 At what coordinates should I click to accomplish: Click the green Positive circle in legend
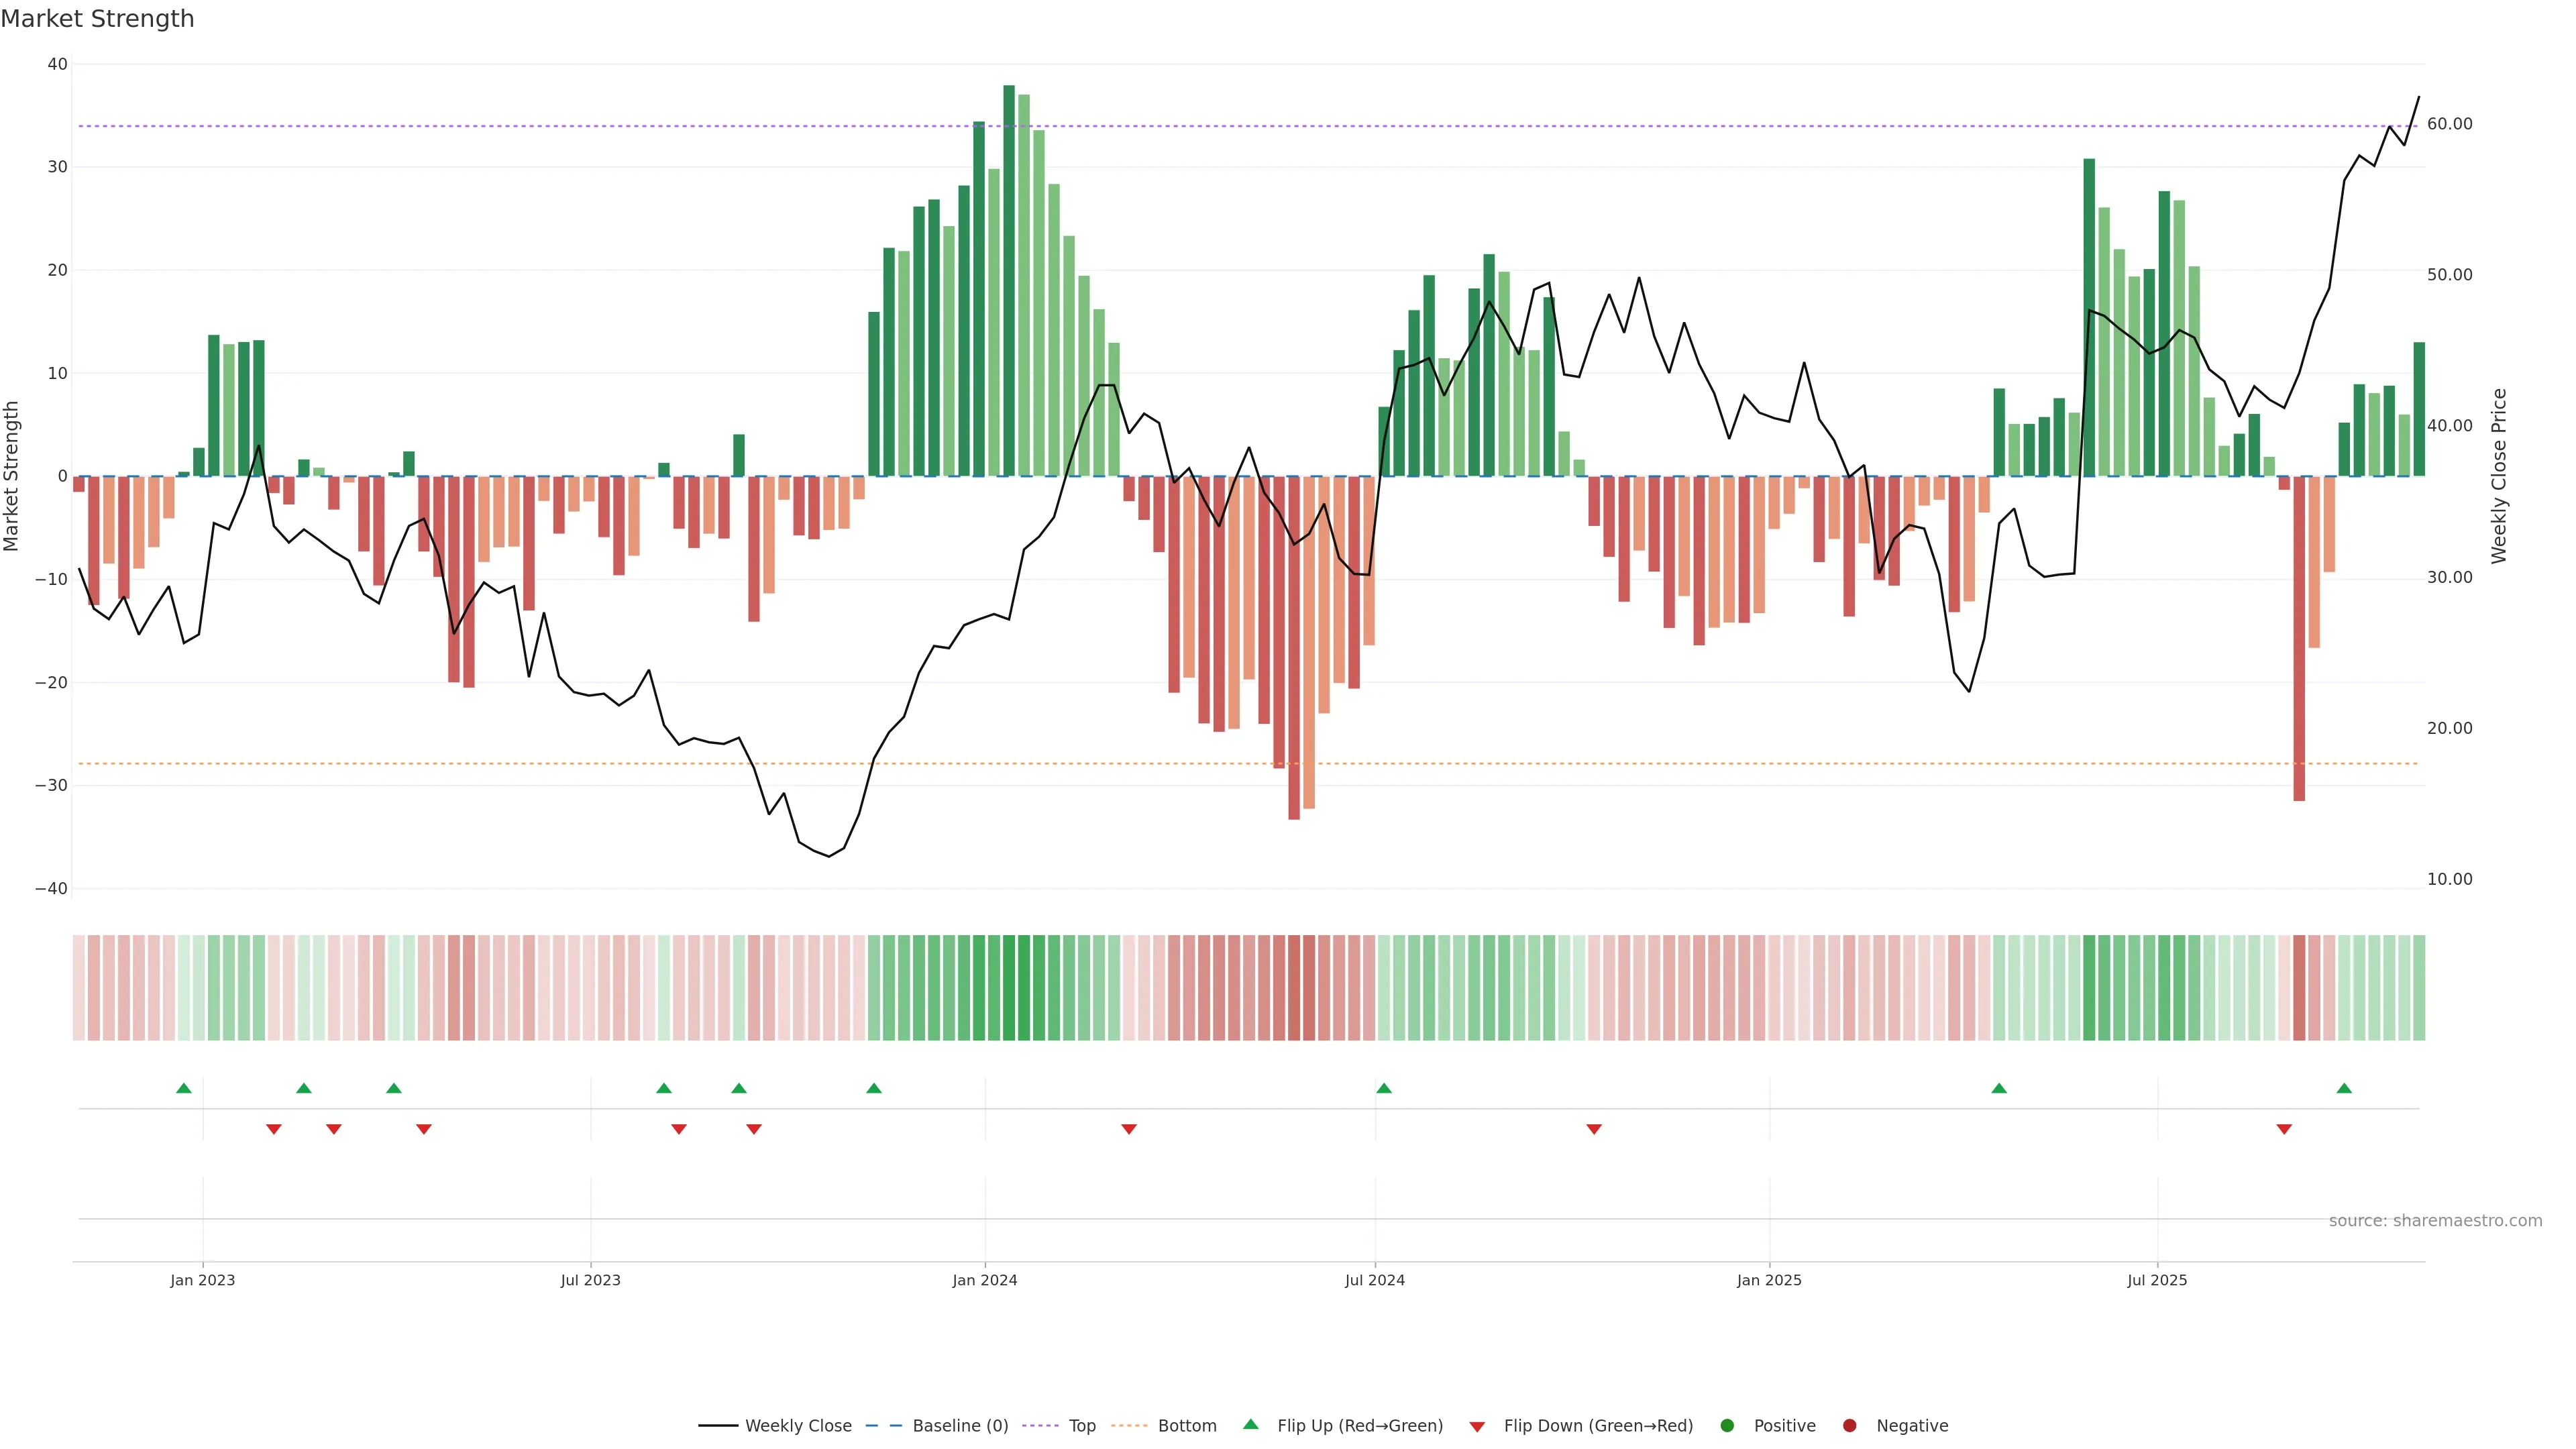click(1727, 1426)
